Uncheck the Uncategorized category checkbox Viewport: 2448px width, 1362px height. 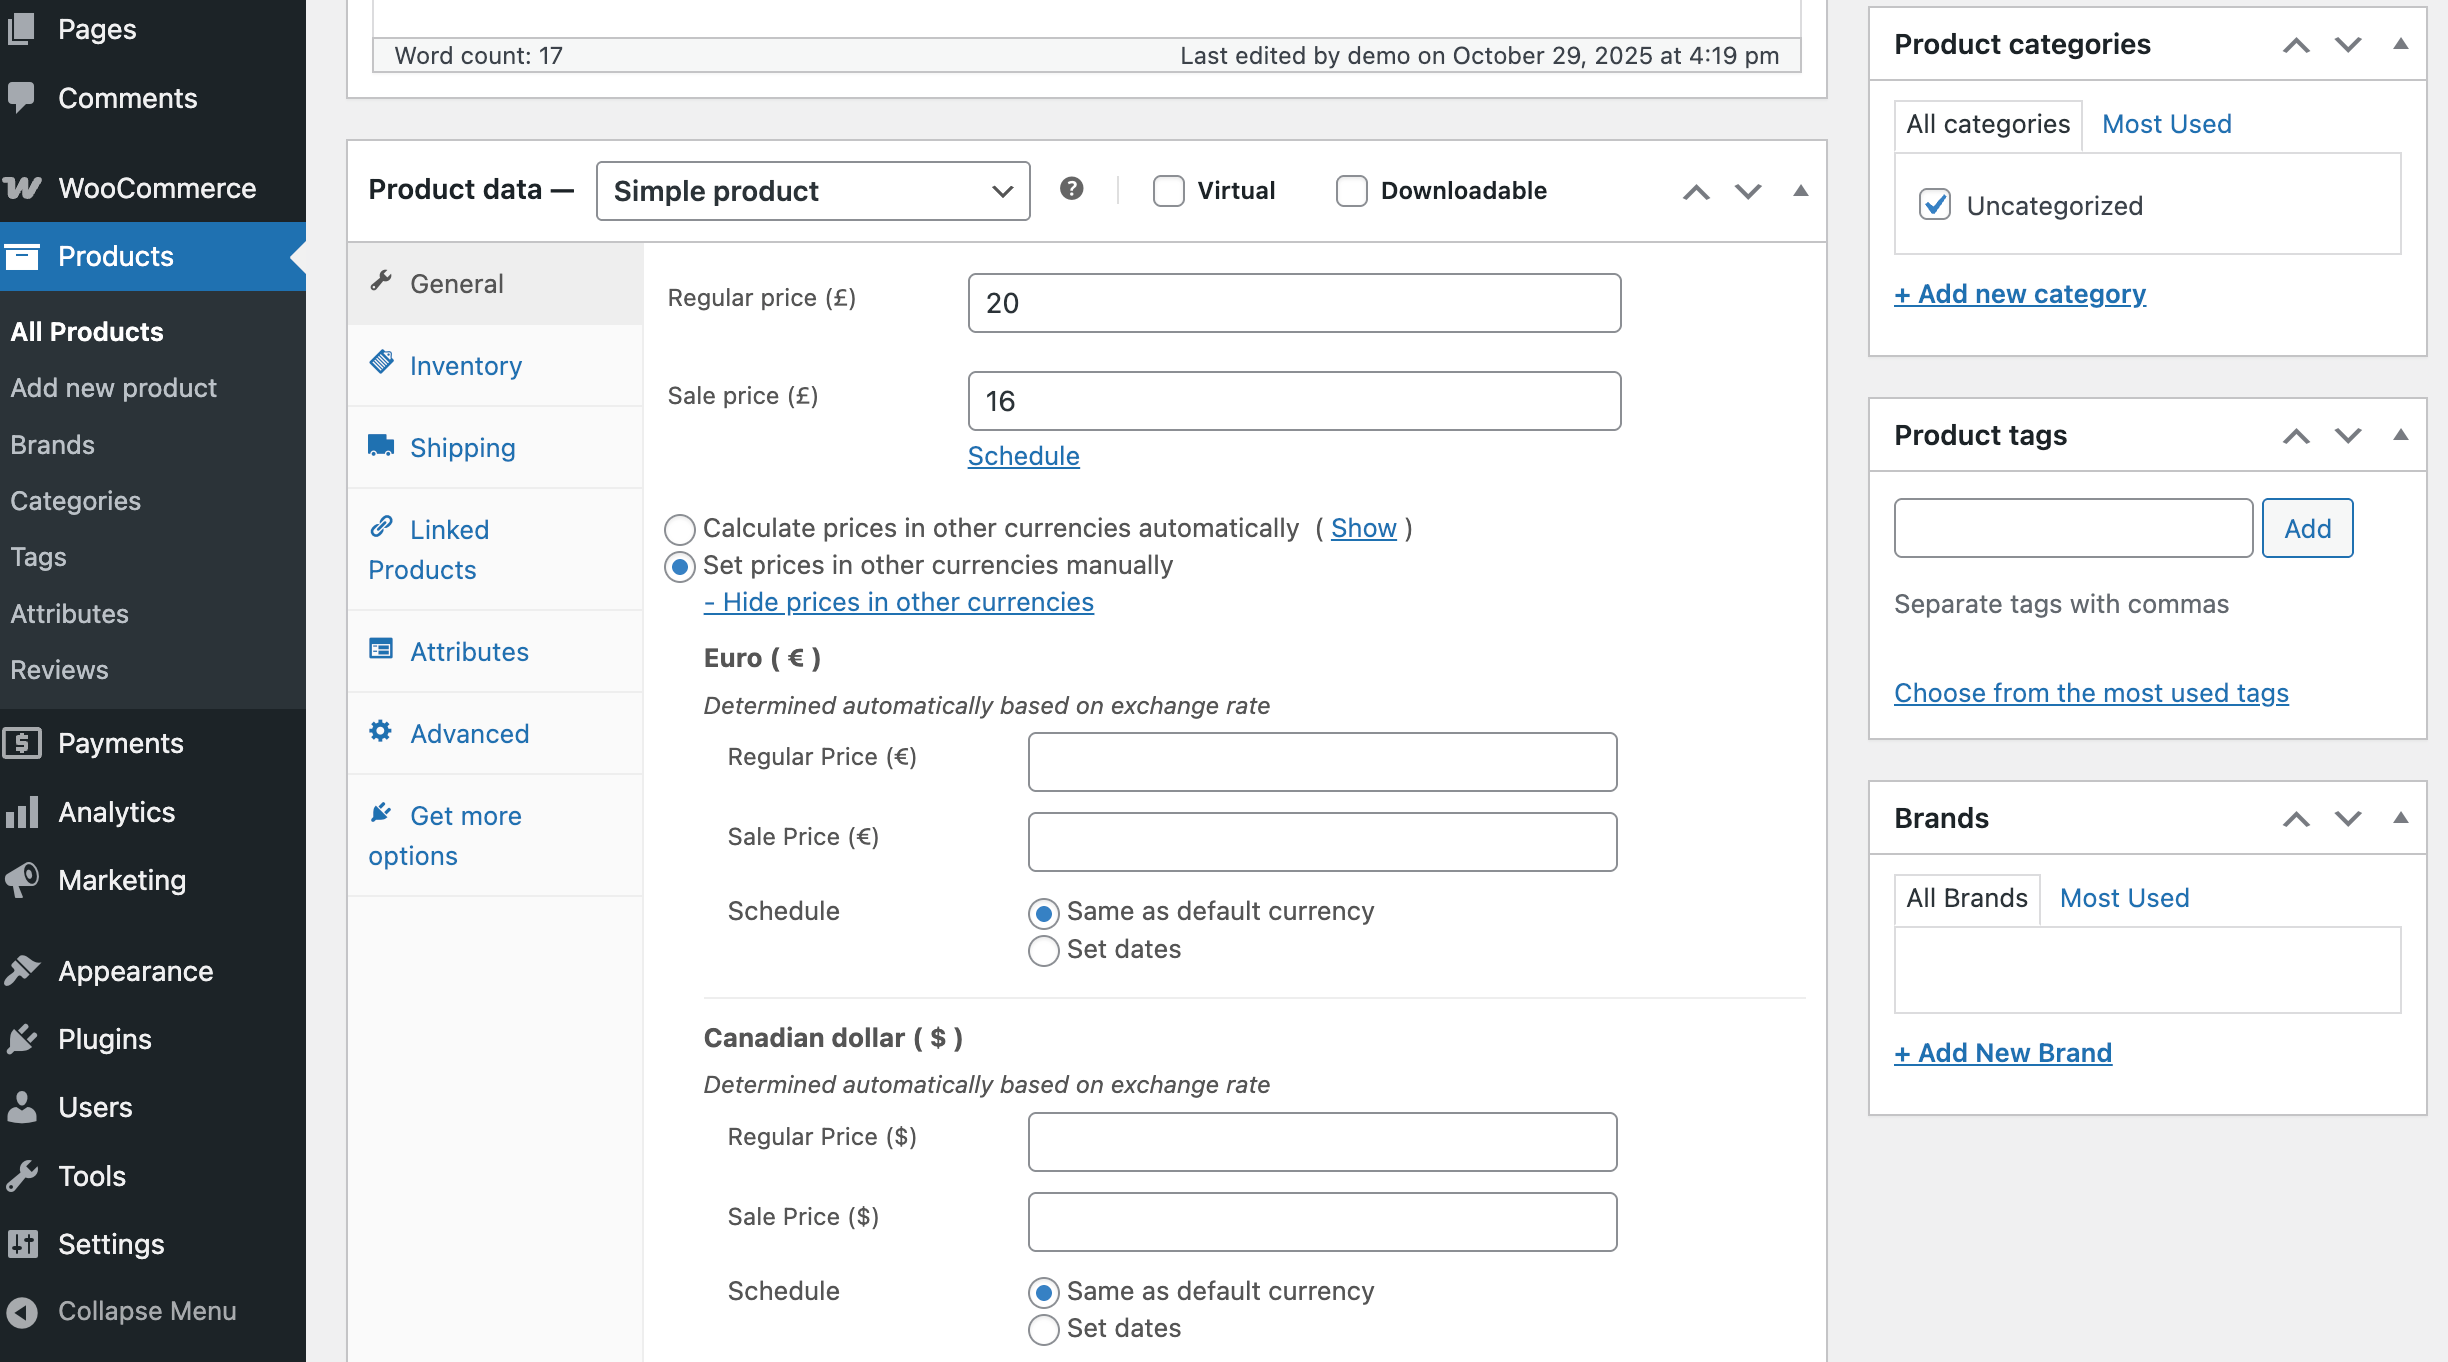click(x=1935, y=205)
